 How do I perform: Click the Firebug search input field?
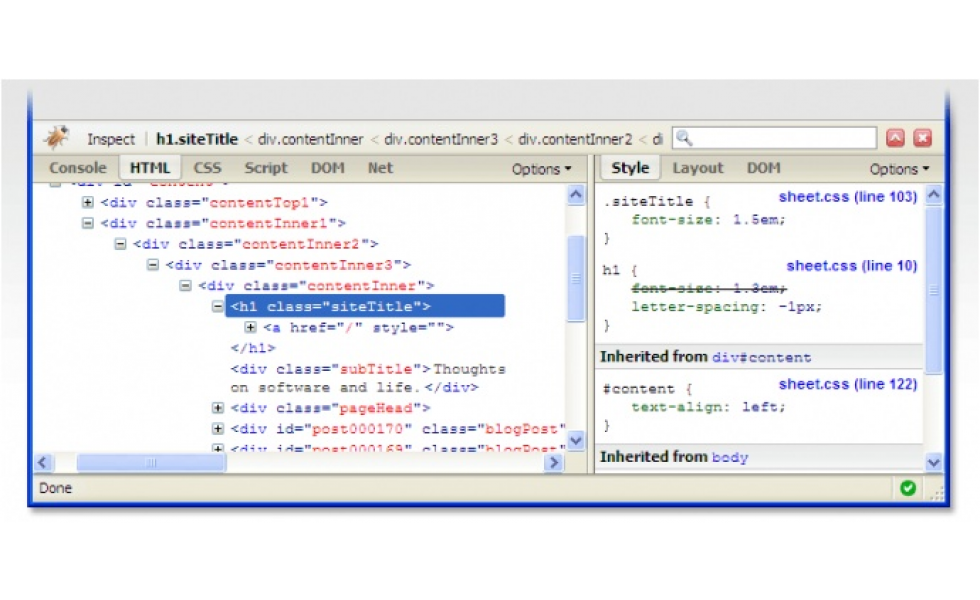[774, 138]
